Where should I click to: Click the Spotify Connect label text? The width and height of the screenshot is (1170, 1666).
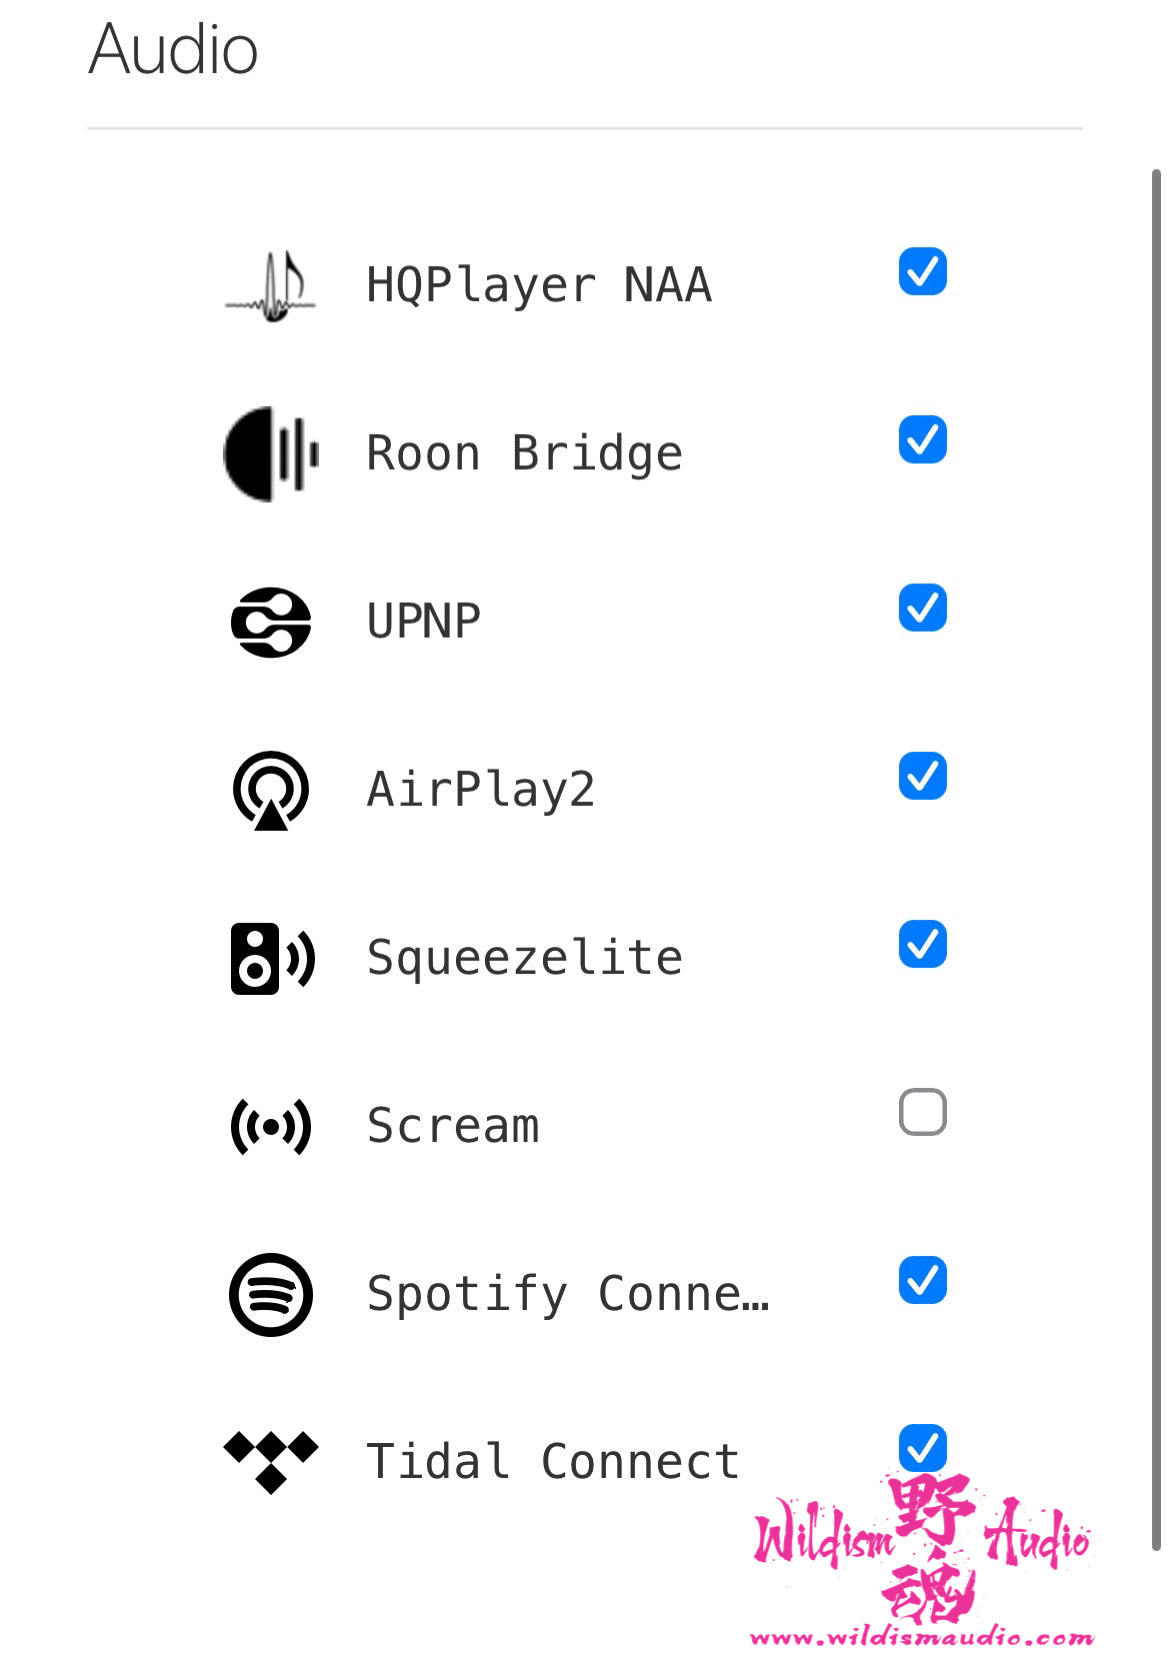568,1294
